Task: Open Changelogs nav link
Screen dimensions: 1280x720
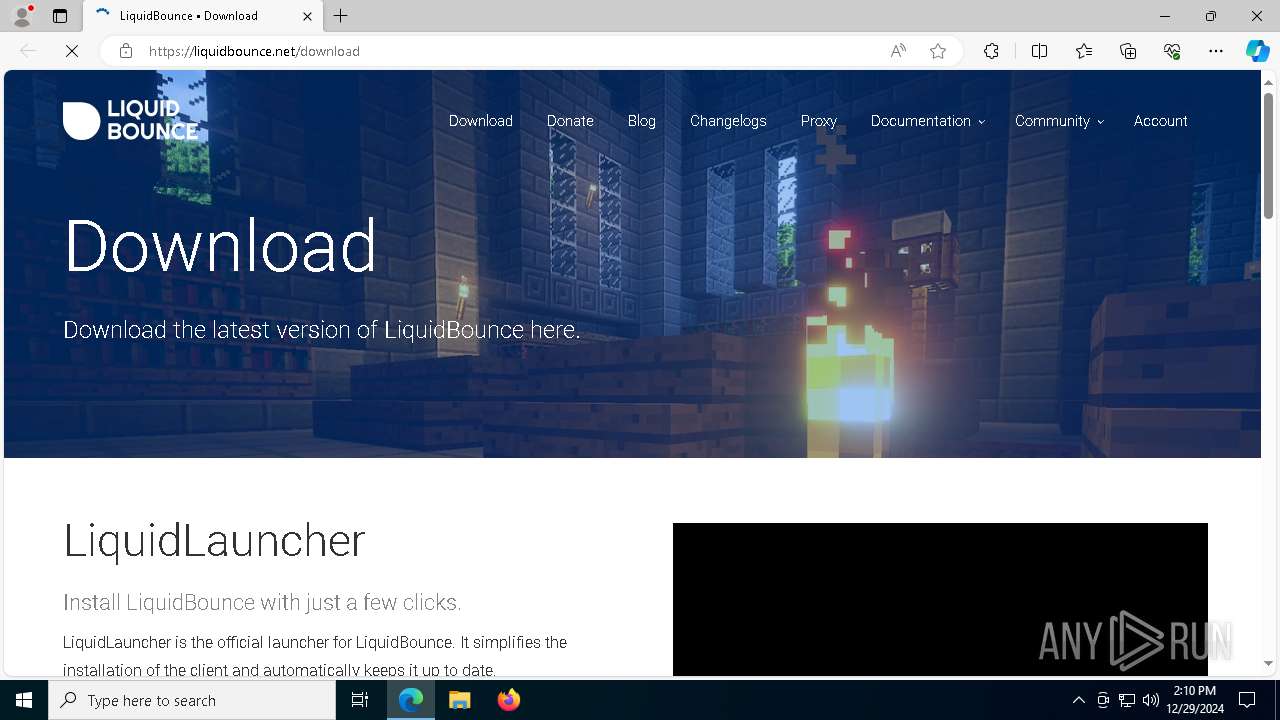Action: pos(728,121)
